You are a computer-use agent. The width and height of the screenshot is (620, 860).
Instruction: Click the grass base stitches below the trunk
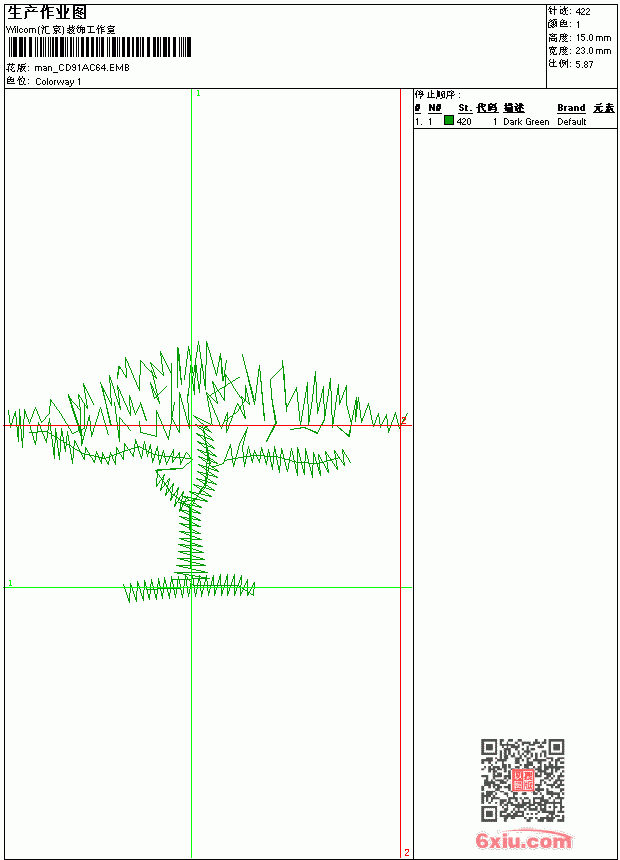(x=189, y=588)
